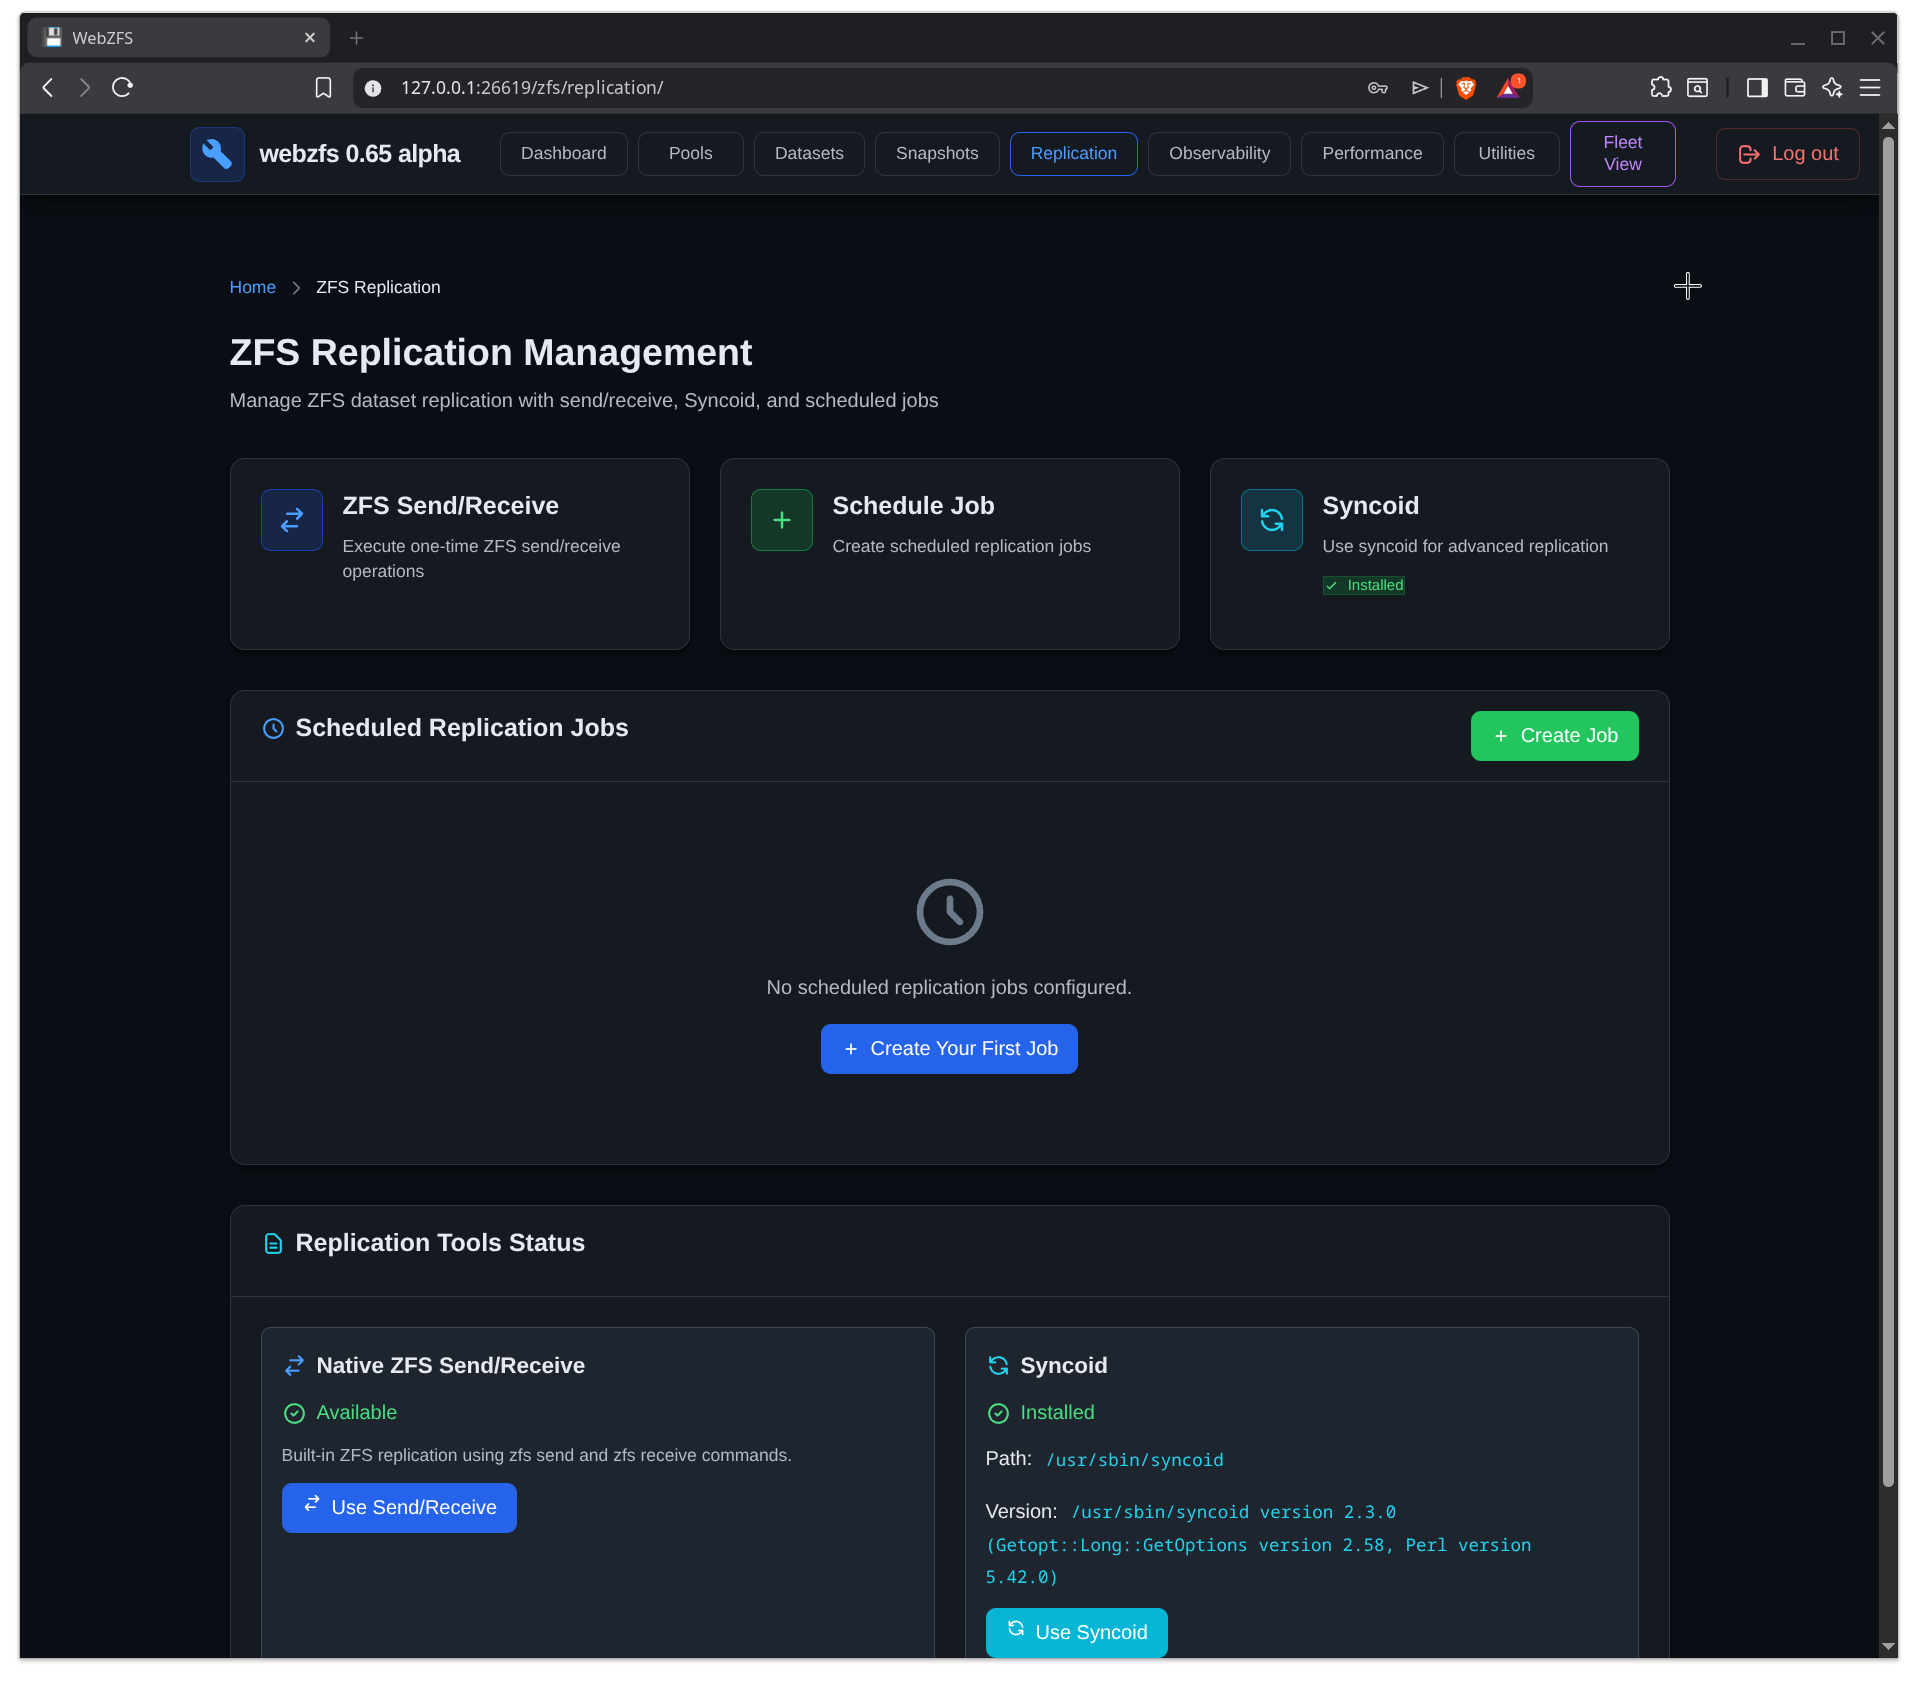The width and height of the screenshot is (1918, 1698).
Task: Open the Snapshots section
Action: (936, 153)
